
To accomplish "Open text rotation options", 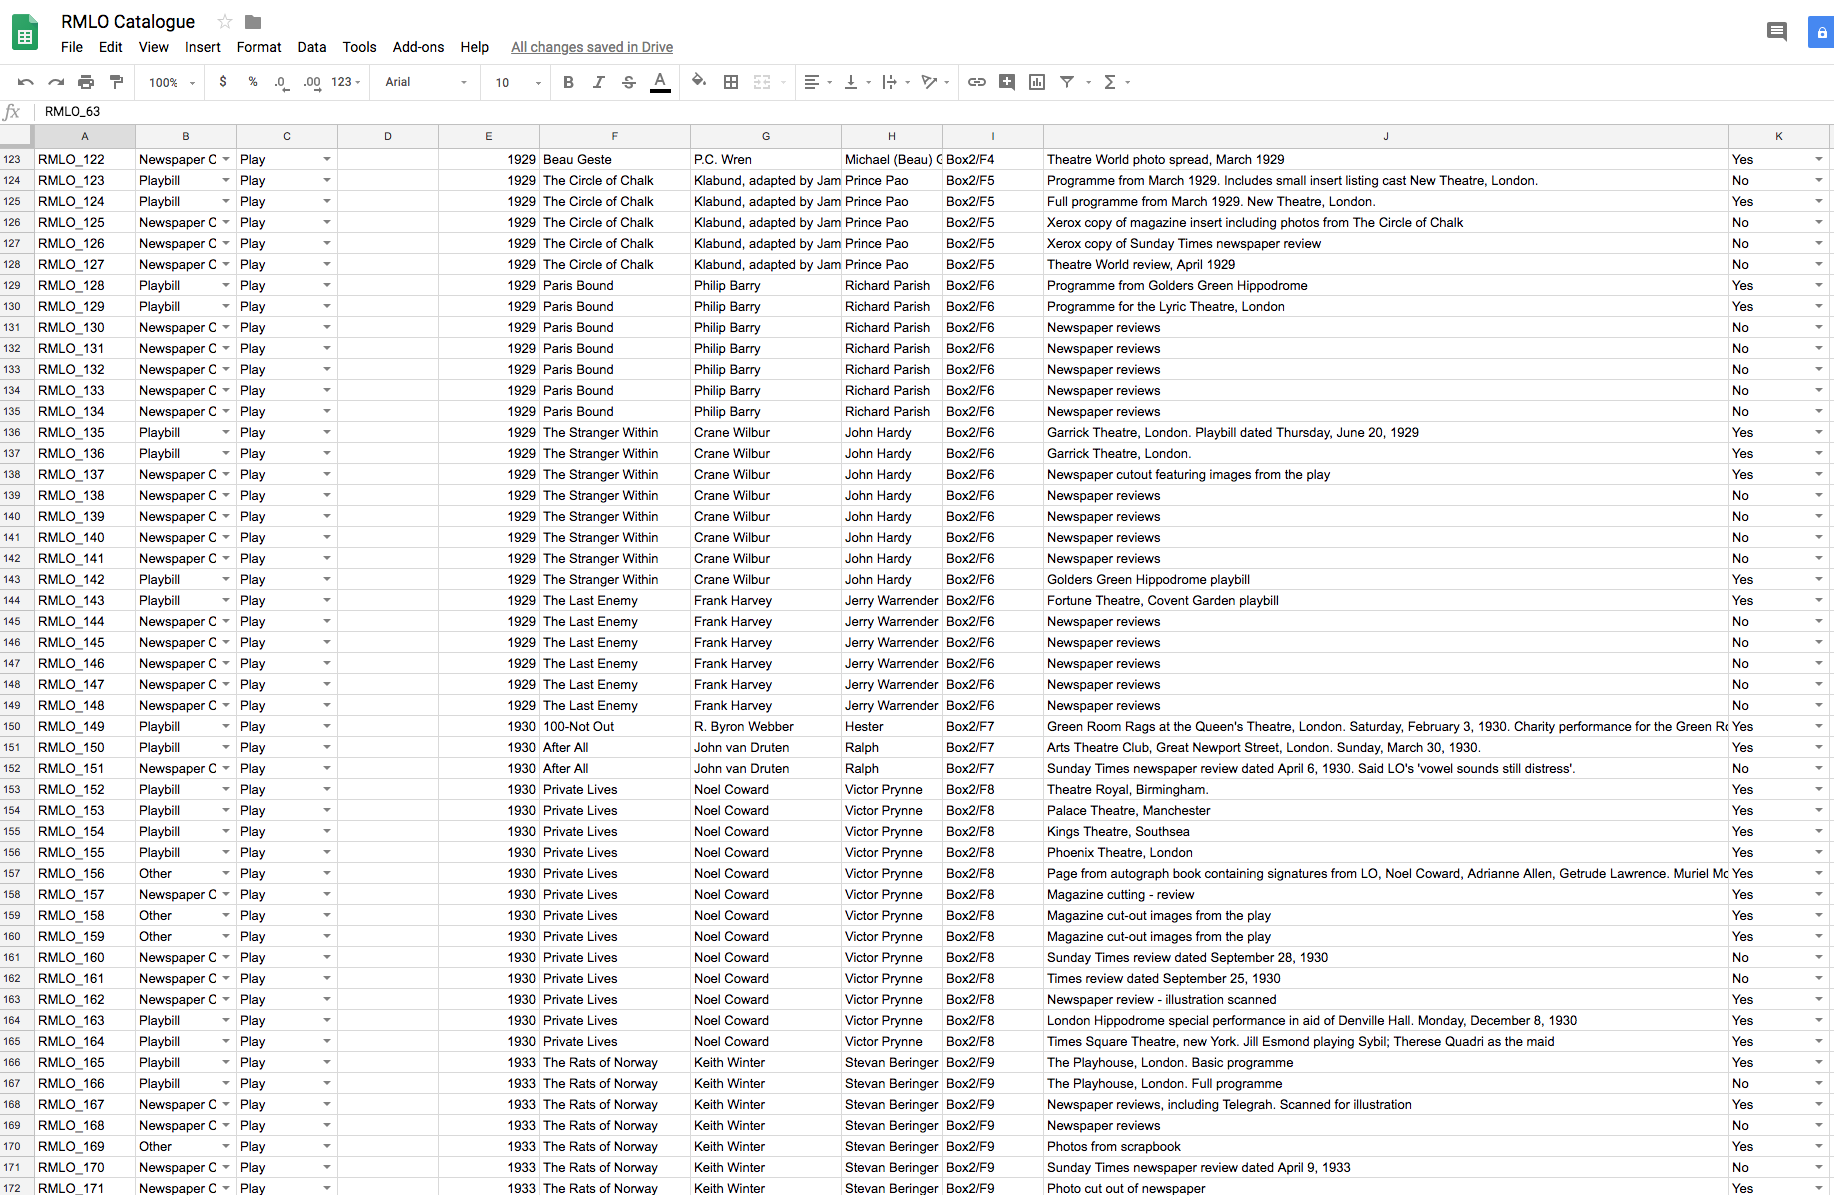I will click(x=935, y=82).
